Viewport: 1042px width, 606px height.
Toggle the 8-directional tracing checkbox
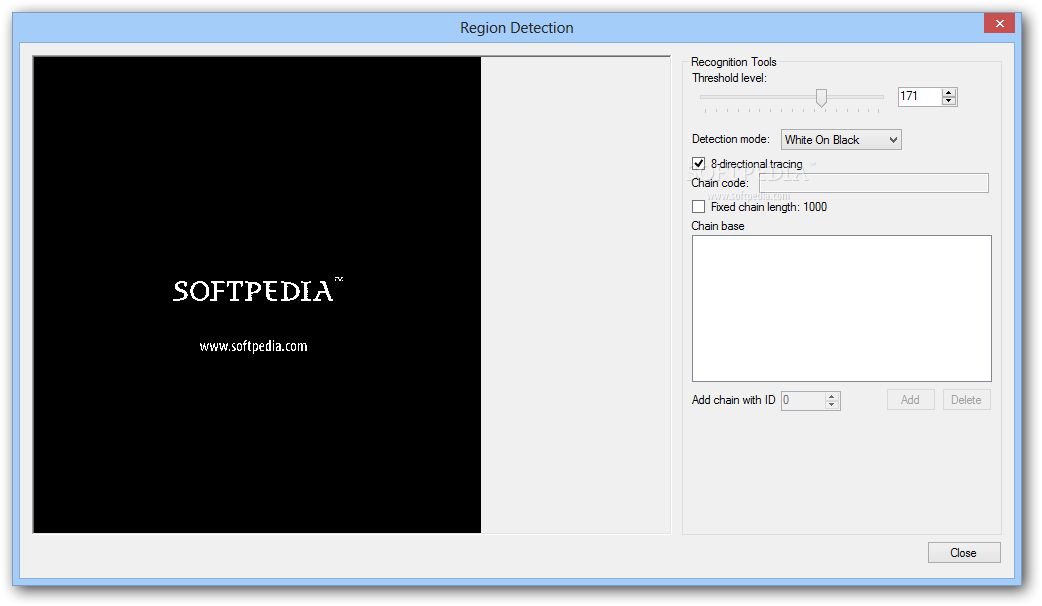click(x=698, y=163)
